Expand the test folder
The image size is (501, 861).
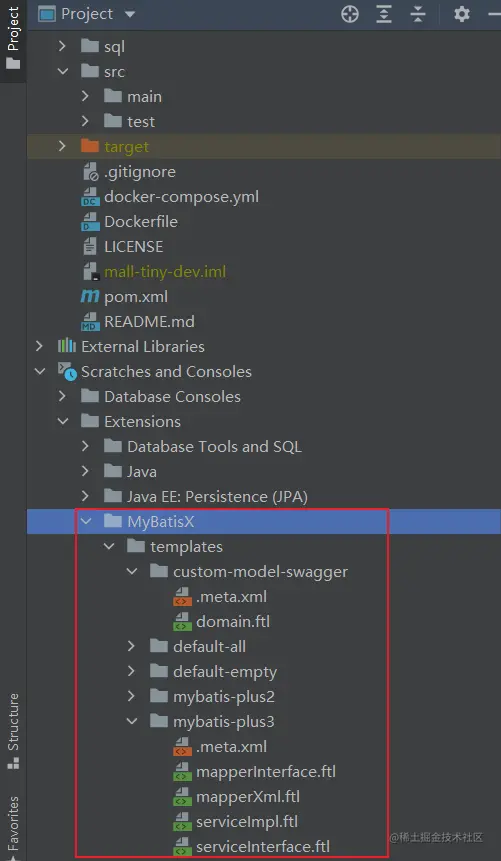pos(85,121)
